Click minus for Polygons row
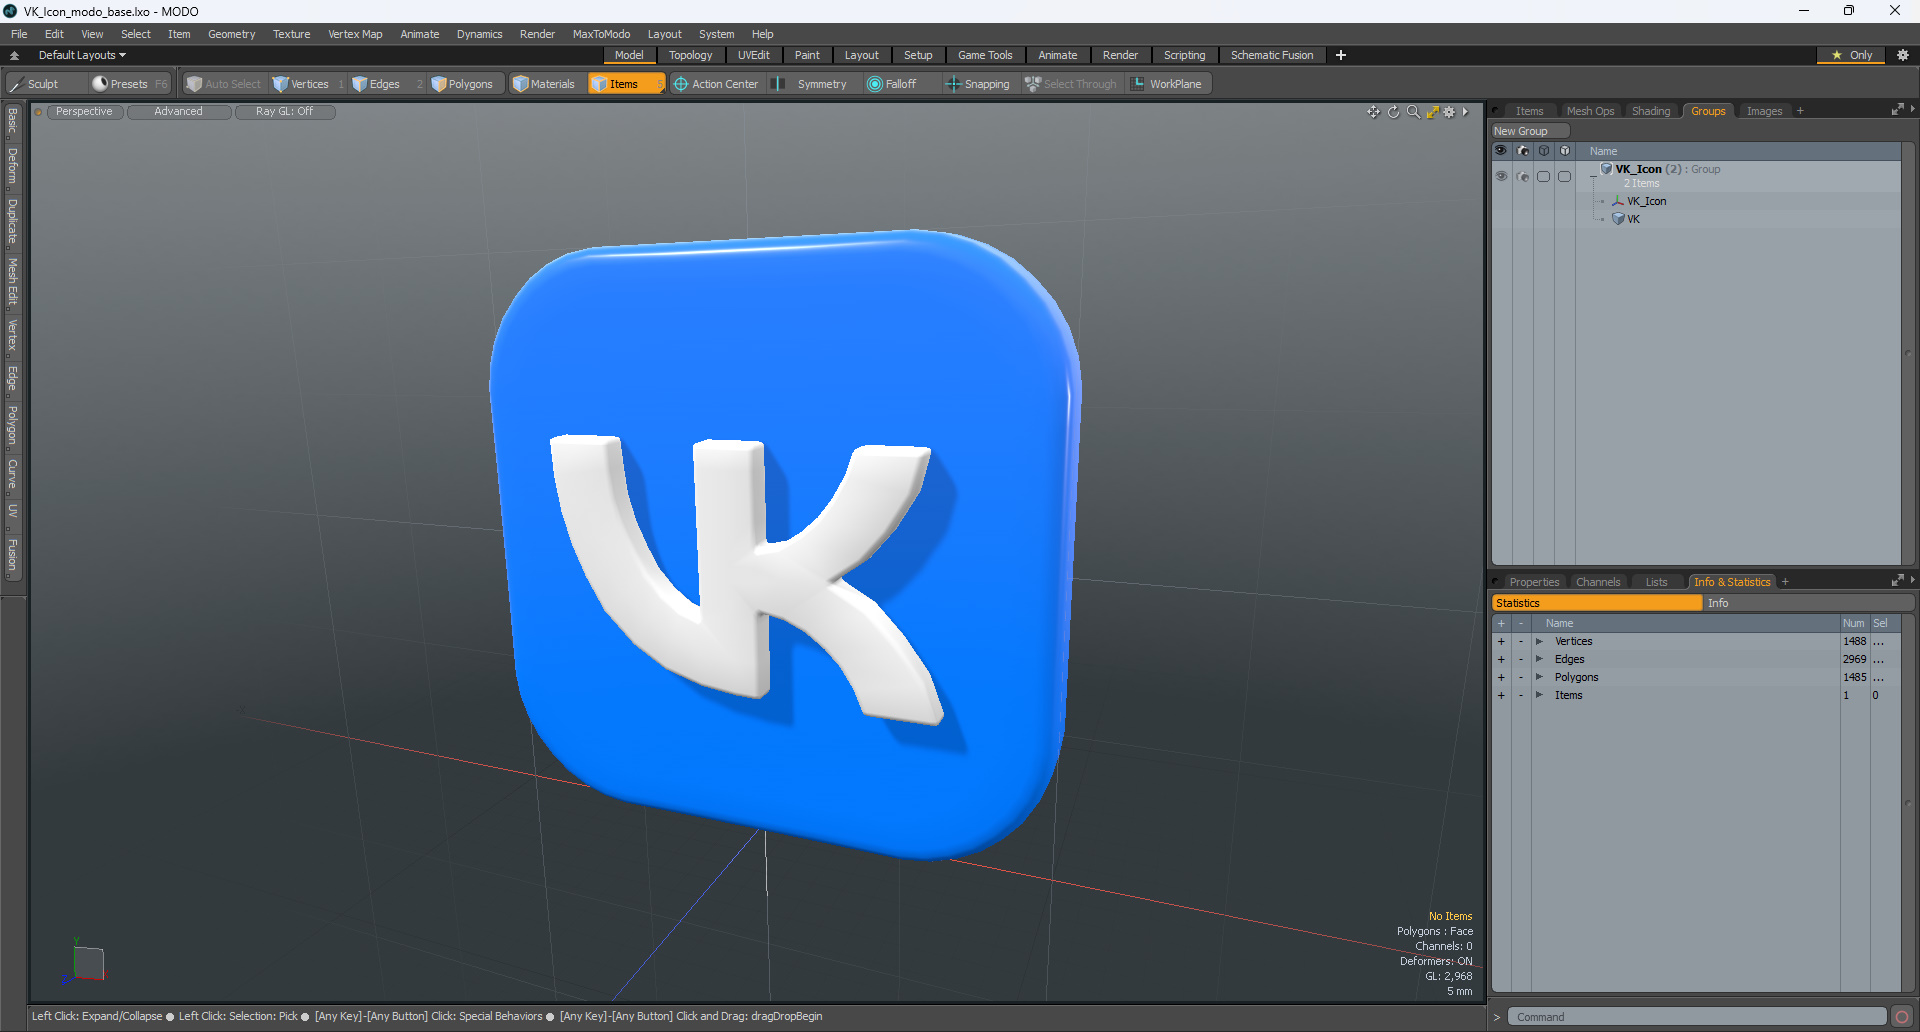Viewport: 1920px width, 1032px height. [x=1521, y=678]
